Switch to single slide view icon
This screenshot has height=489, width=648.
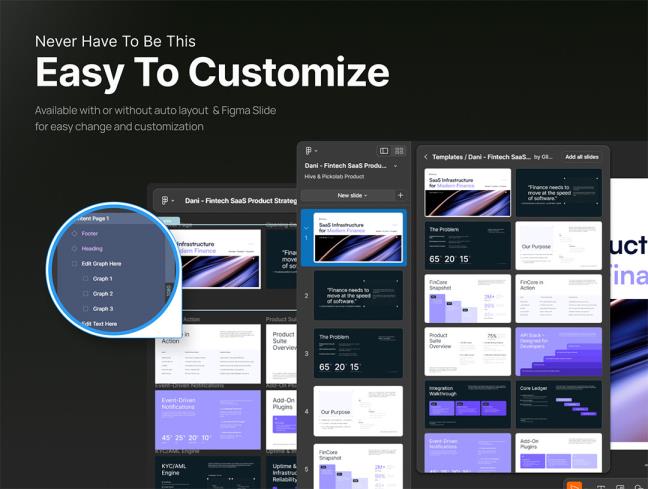384,151
